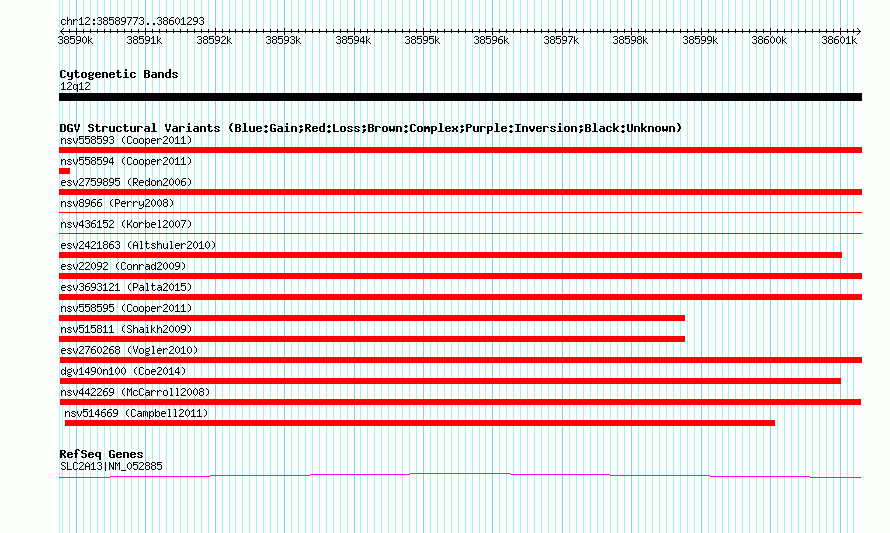Select the red bar for esv2760268
The image size is (890, 533).
click(460, 360)
